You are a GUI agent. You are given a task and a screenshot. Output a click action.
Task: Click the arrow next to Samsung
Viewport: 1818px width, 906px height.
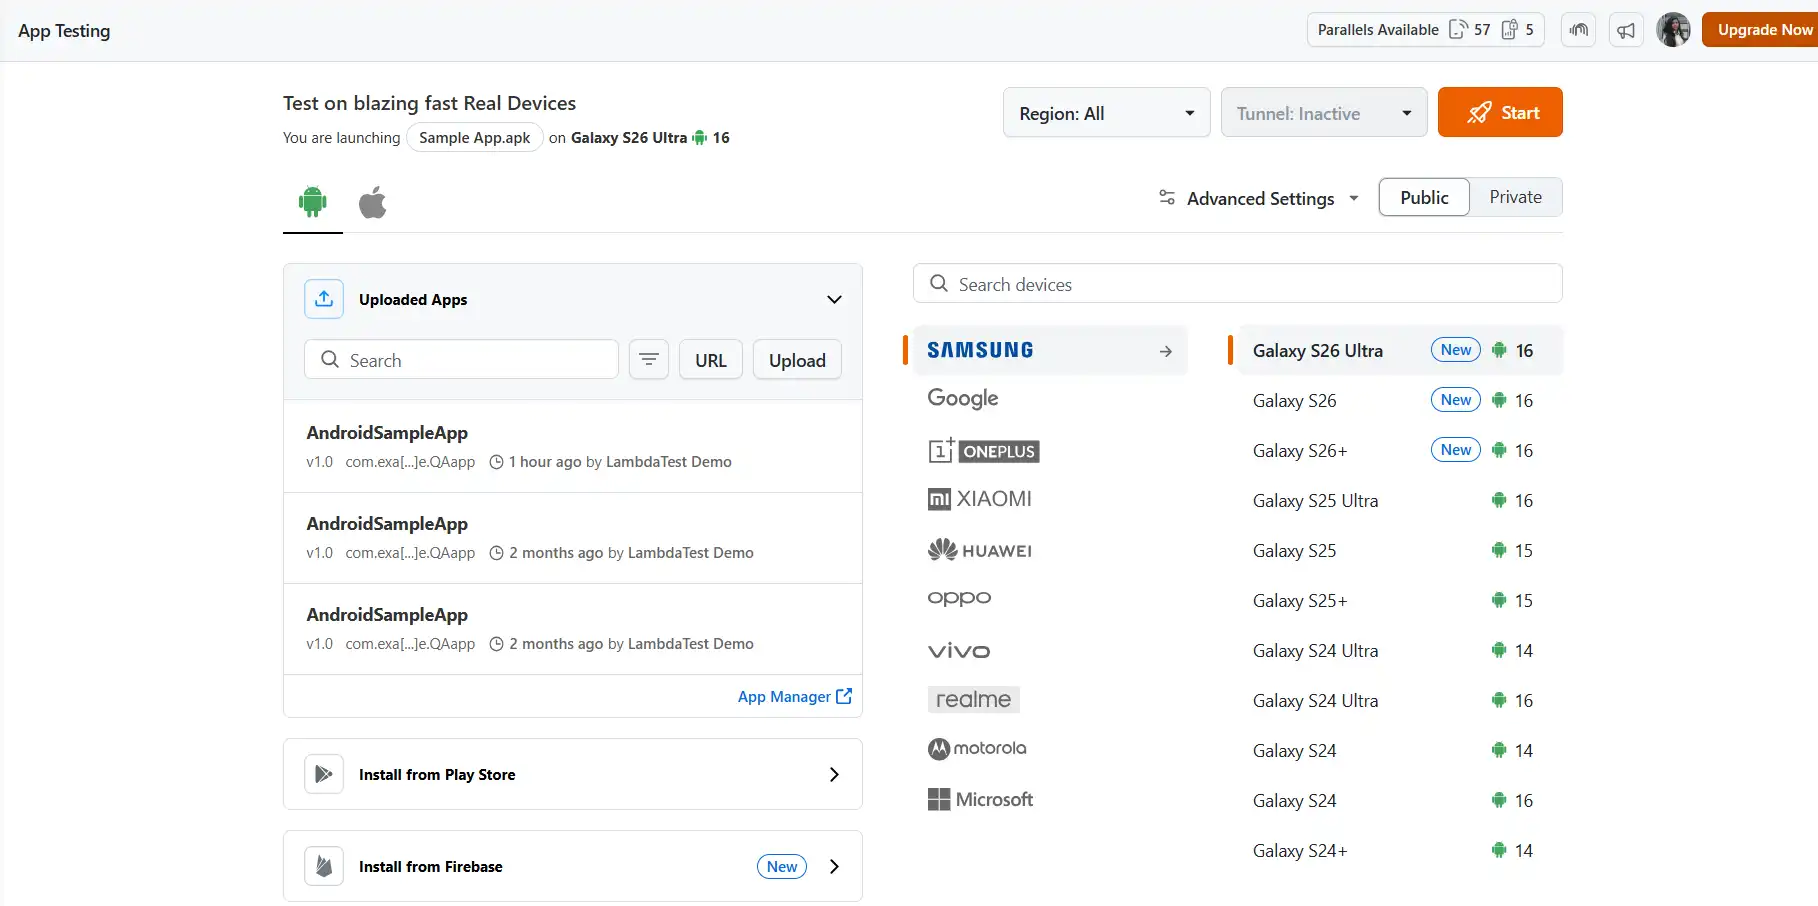(x=1166, y=351)
